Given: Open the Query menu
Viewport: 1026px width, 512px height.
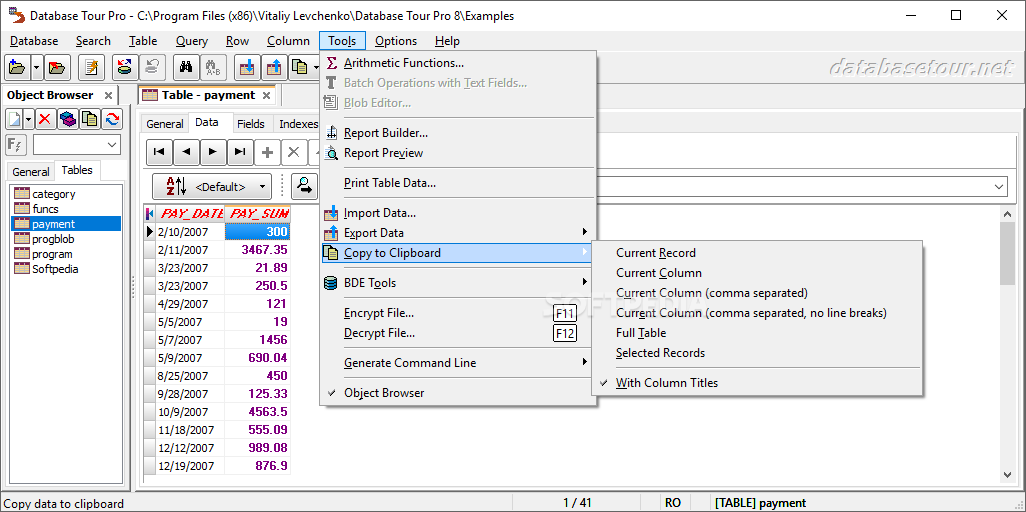Looking at the screenshot, I should click(192, 41).
